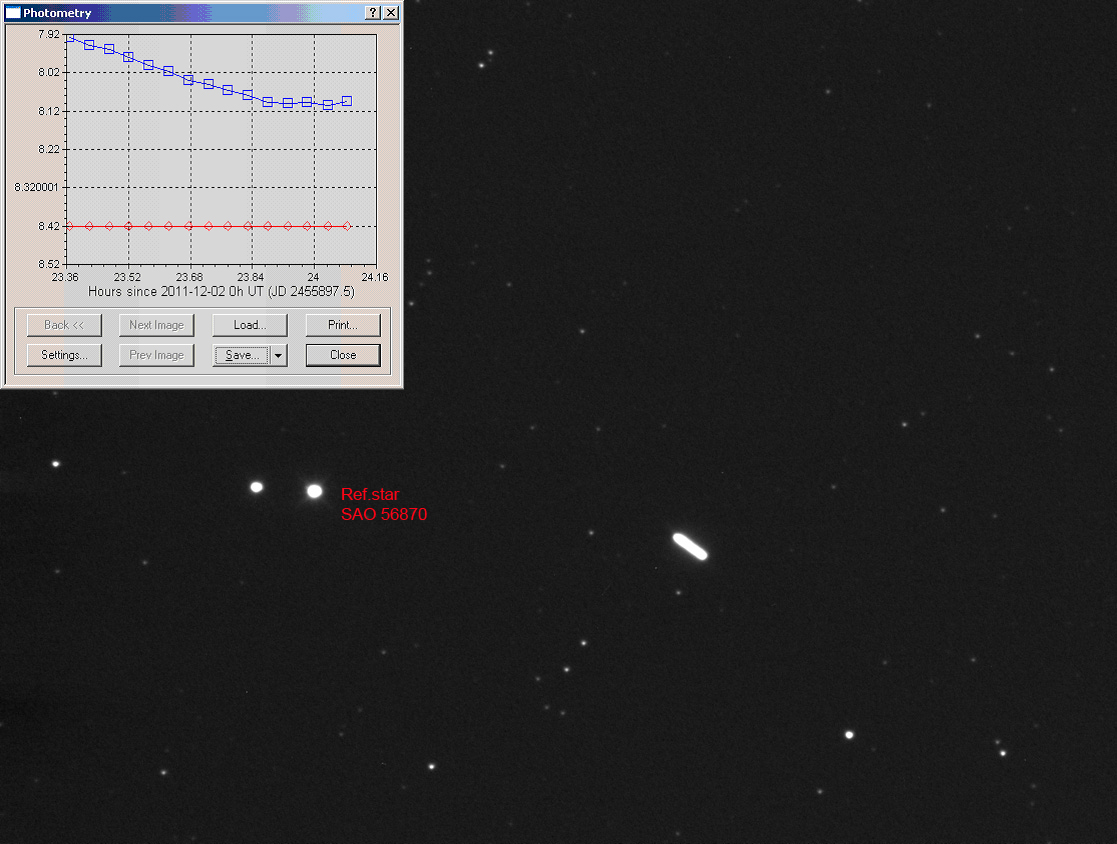Screen dimensions: 1117x844
Task: Close the Photometry window with X
Action: point(391,13)
